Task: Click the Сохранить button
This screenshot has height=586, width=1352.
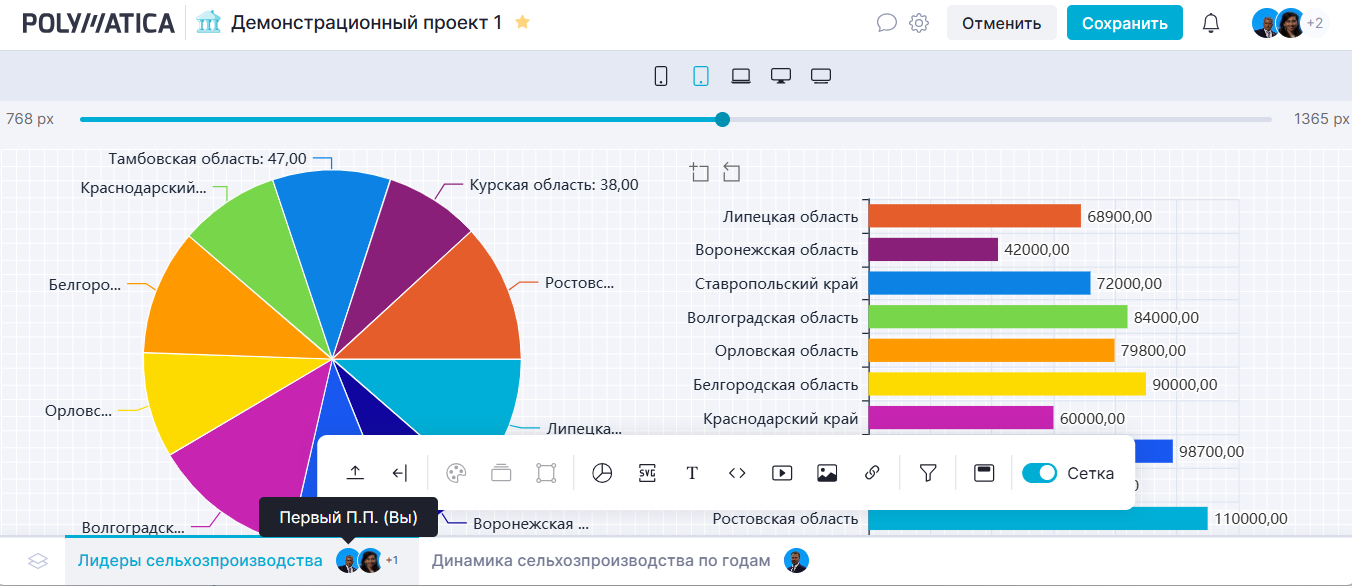Action: [1124, 23]
